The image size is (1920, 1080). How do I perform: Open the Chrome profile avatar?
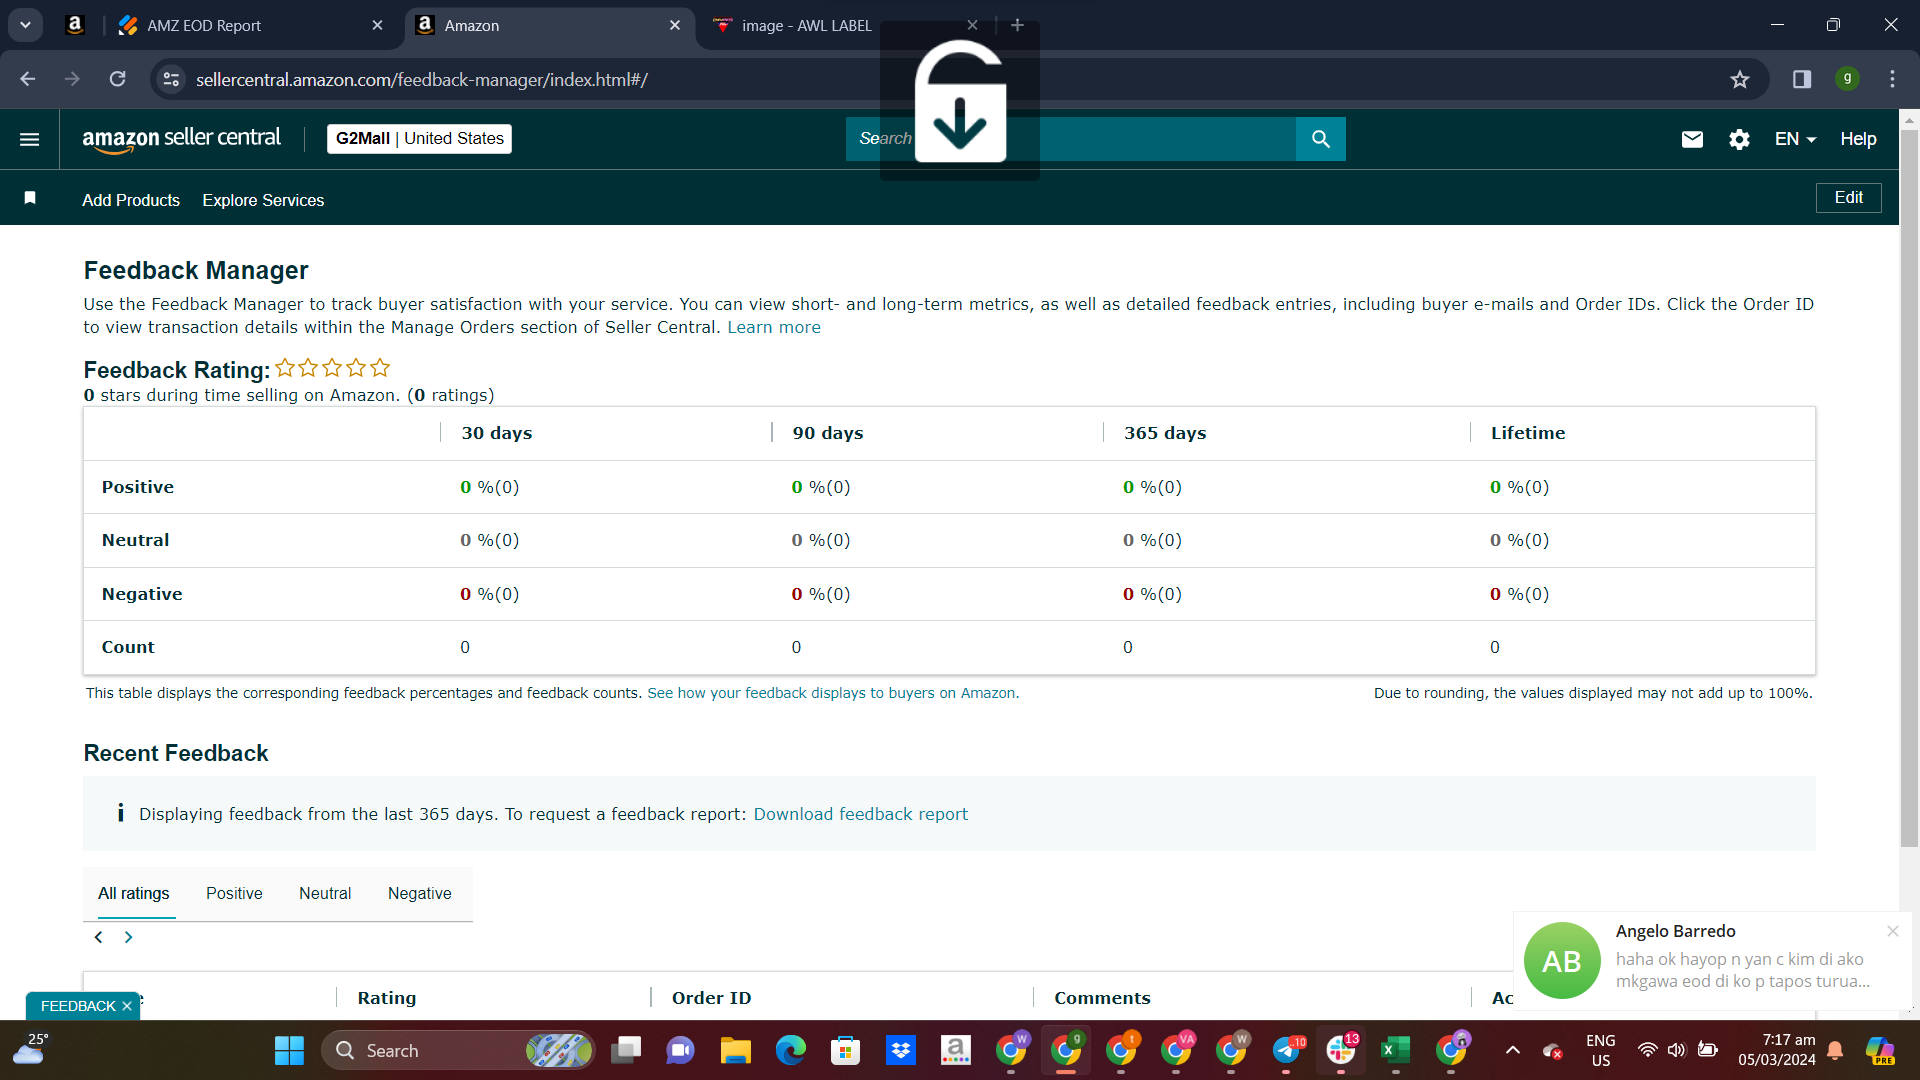click(1847, 79)
